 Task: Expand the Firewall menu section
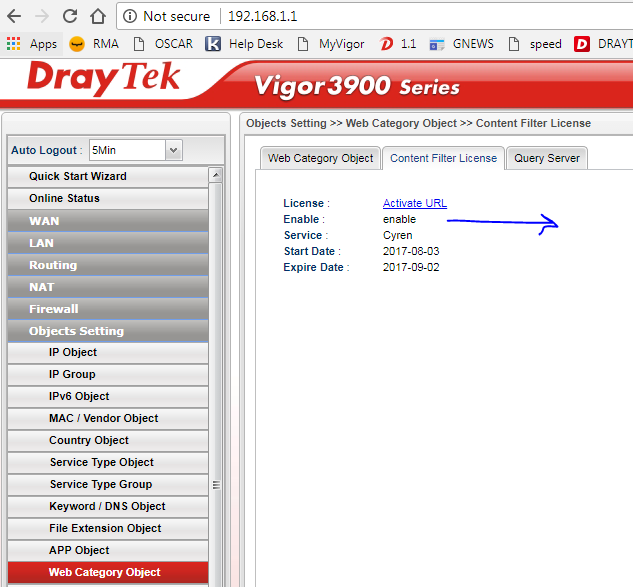pyautogui.click(x=108, y=309)
